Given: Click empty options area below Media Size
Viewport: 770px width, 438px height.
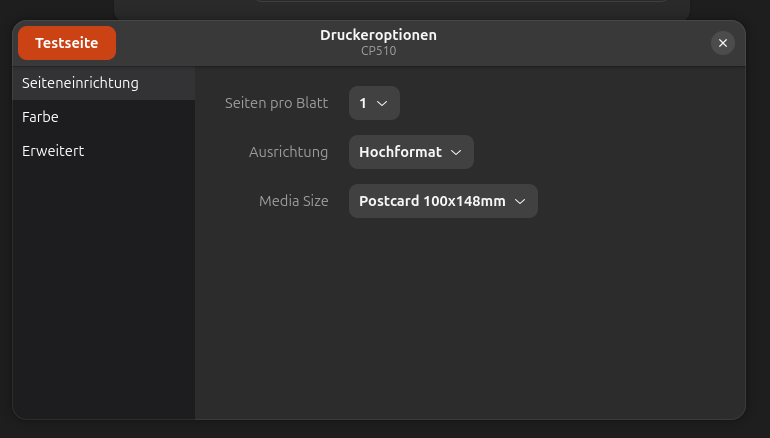Looking at the screenshot, I should (470, 320).
